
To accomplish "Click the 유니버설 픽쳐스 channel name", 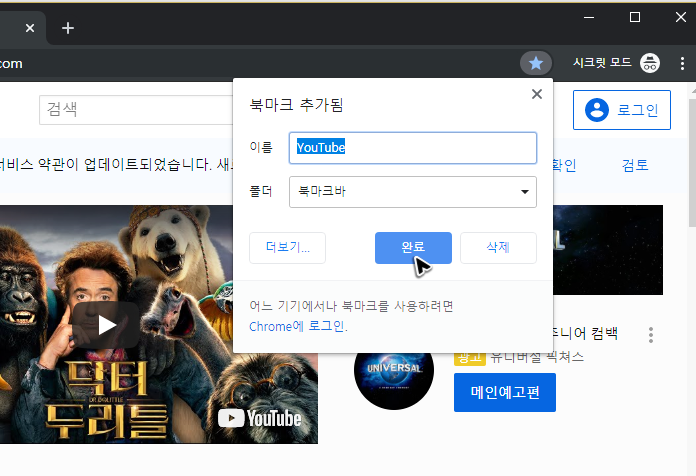I will click(x=537, y=357).
